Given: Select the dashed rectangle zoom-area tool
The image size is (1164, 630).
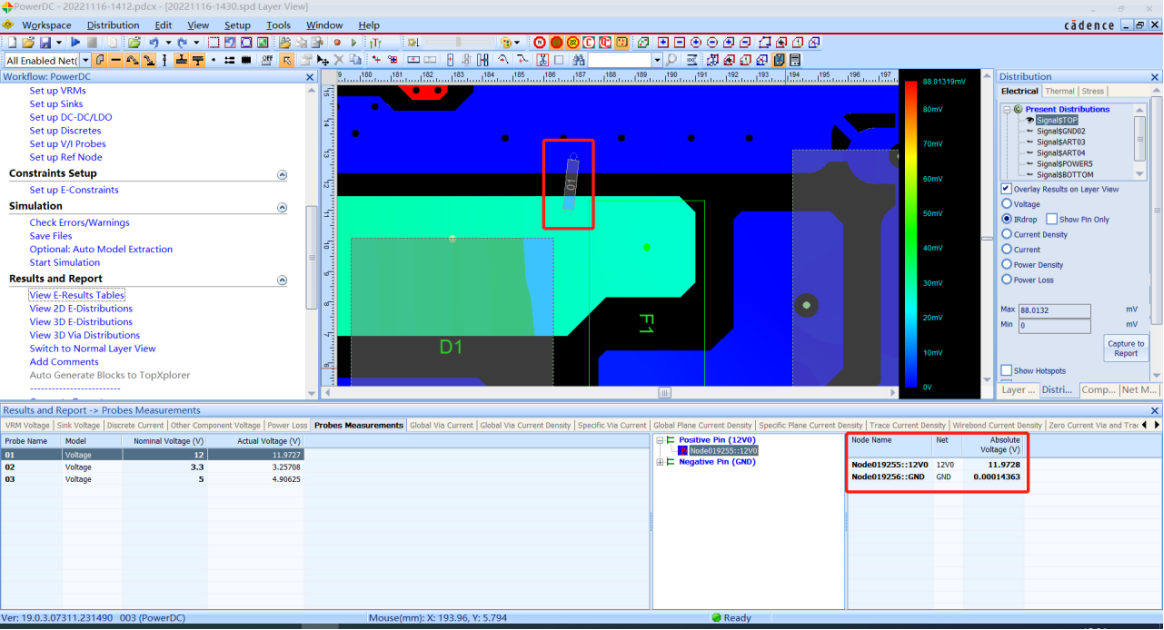Looking at the screenshot, I should click(214, 42).
